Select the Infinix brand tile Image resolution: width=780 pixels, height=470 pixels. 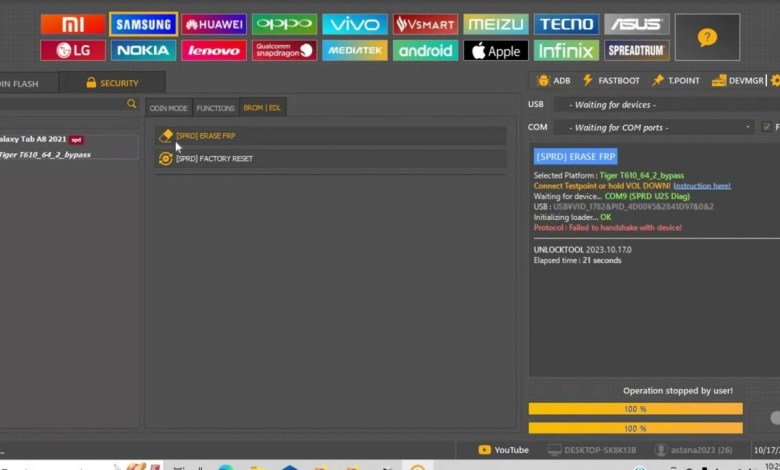click(x=566, y=50)
